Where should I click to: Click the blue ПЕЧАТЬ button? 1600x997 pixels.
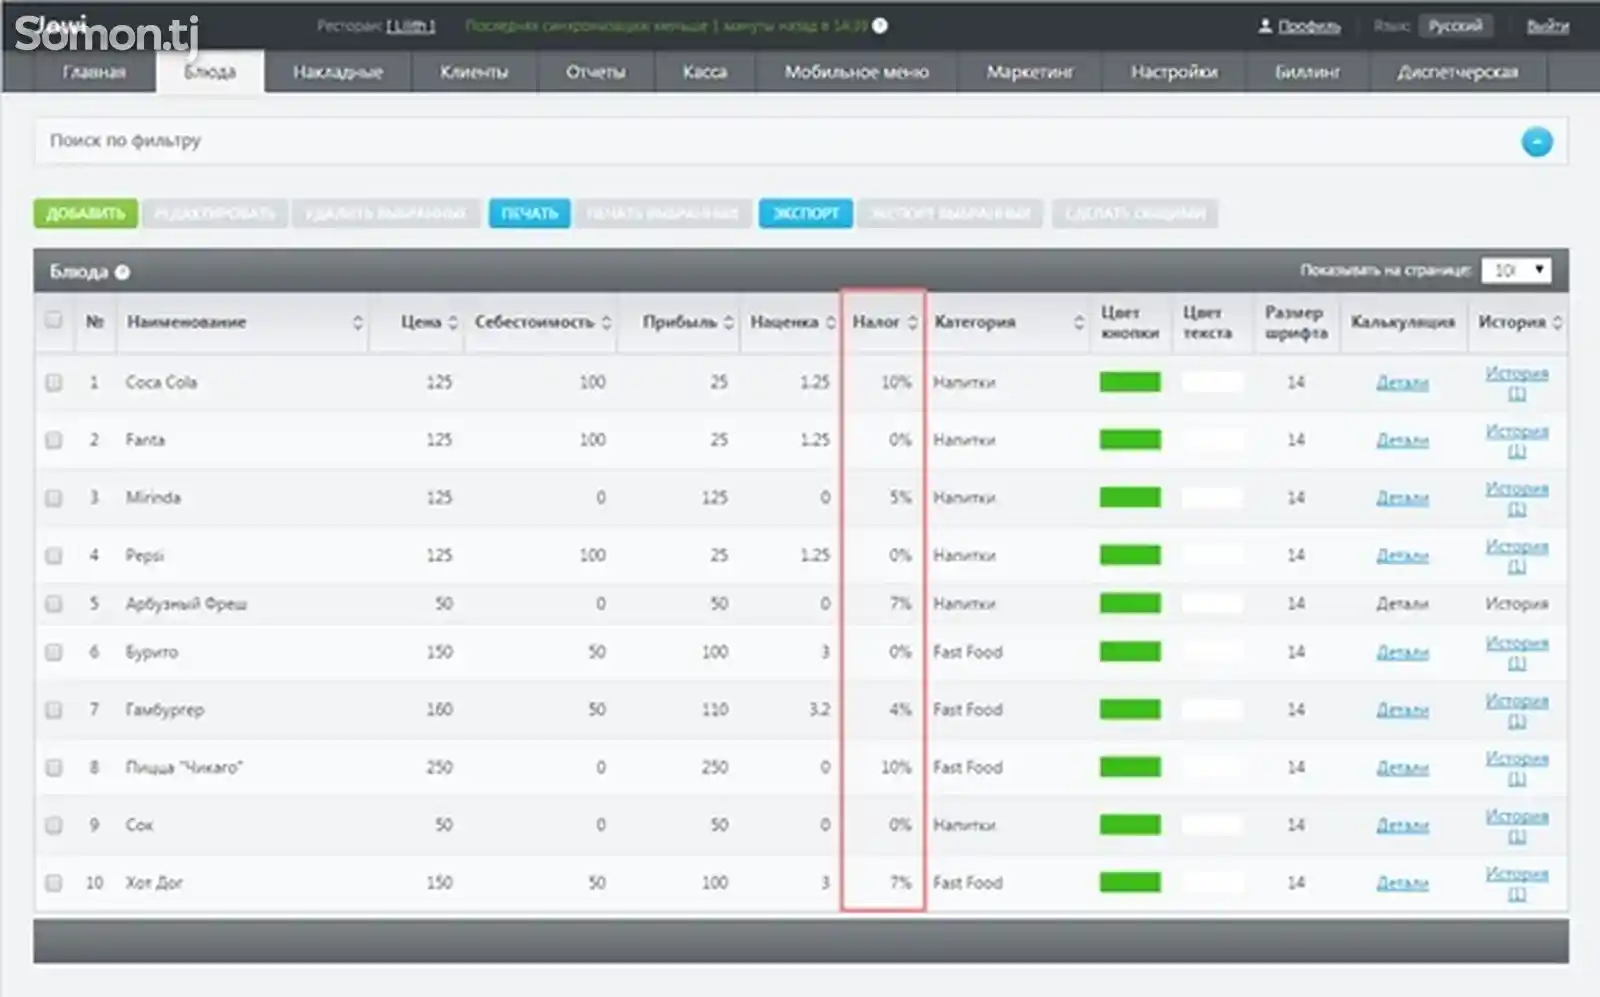[530, 213]
